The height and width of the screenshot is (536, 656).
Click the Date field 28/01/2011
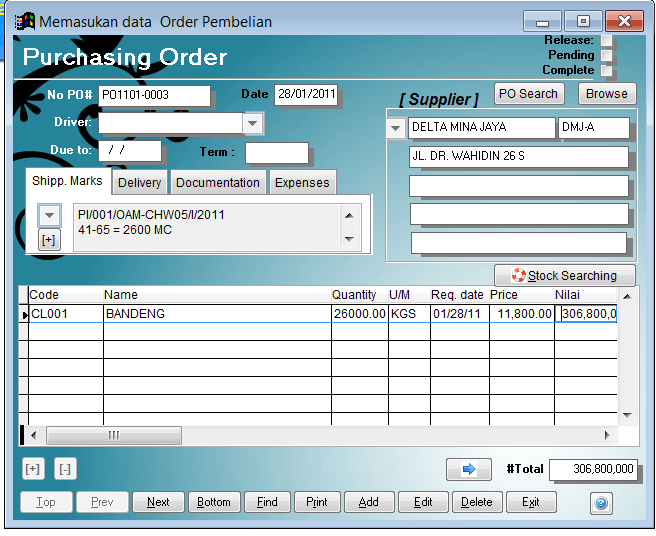(x=306, y=94)
